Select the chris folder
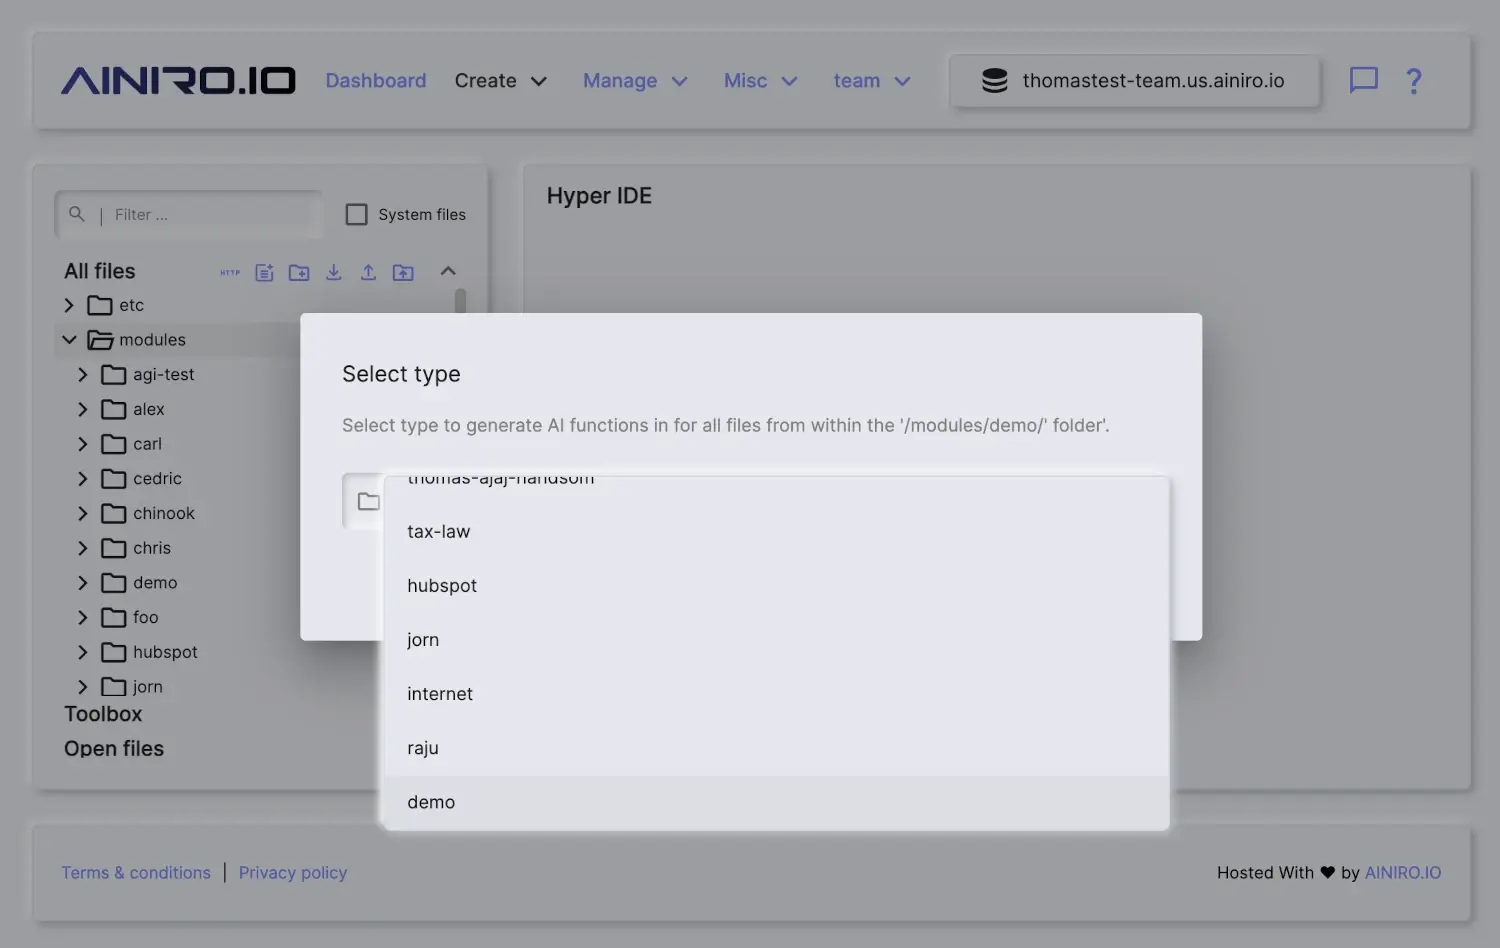Viewport: 1500px width, 948px height. [136, 548]
